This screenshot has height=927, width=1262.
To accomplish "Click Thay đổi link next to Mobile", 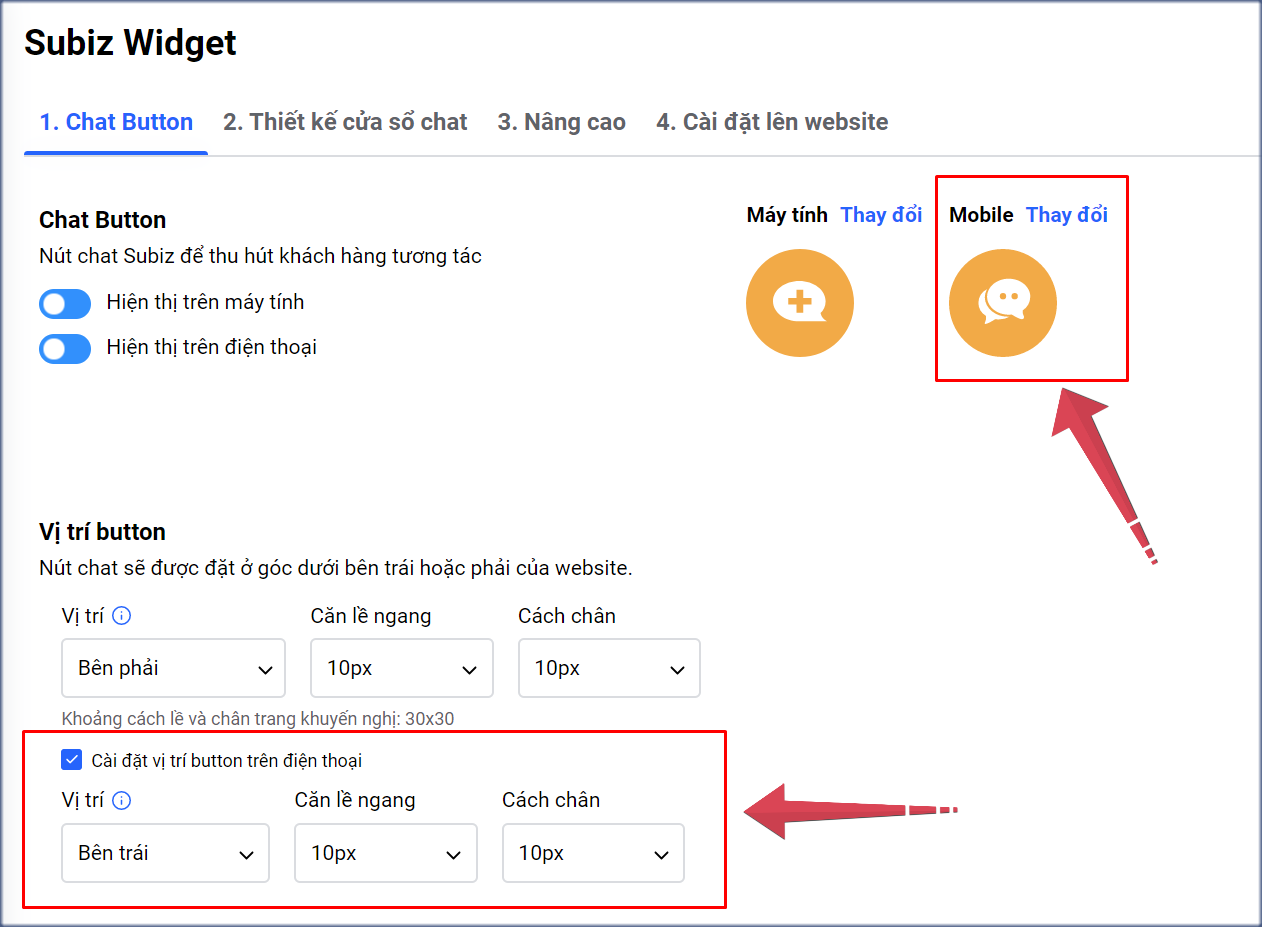I will pos(1066,215).
